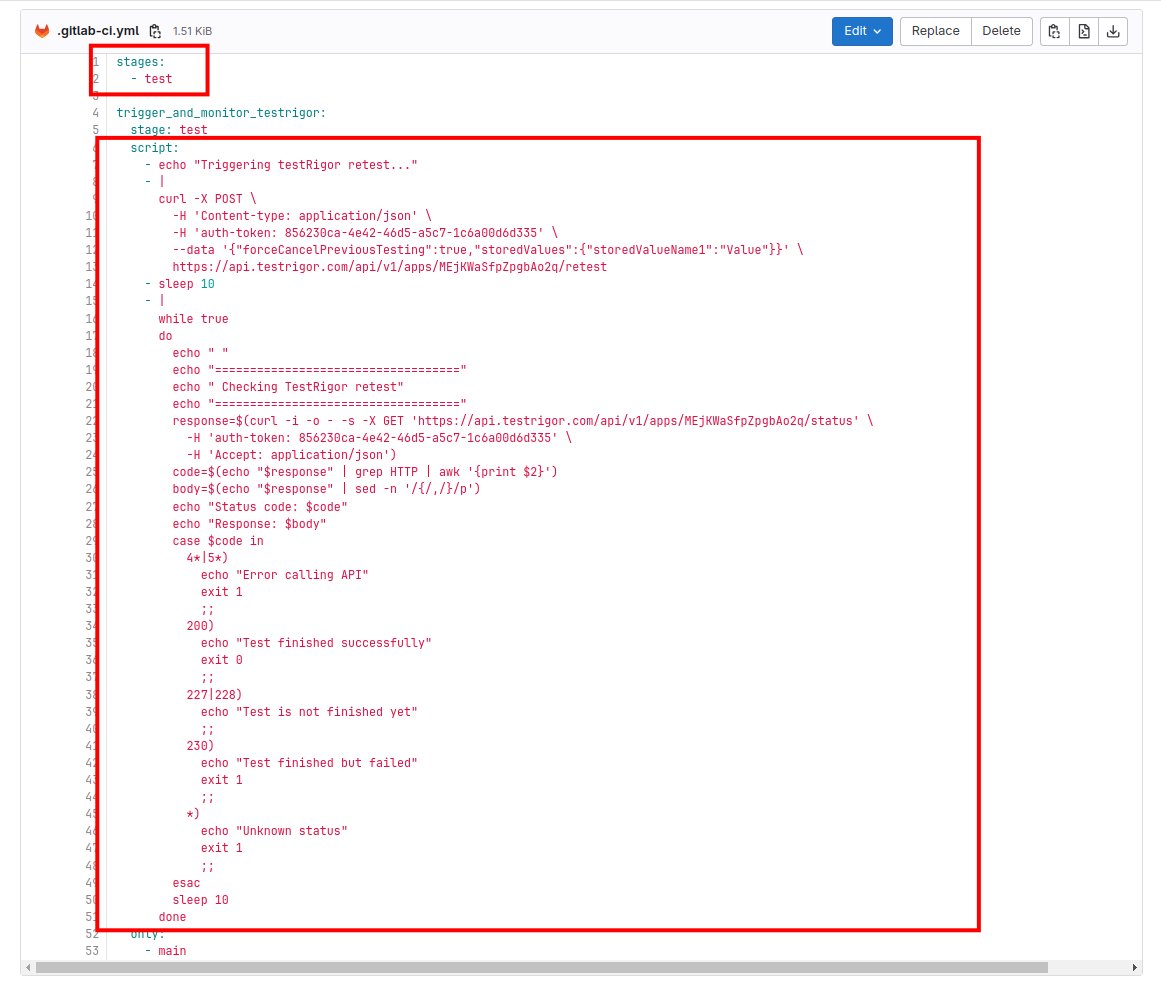Click the .gitlab-ci.yml file name
Image resolution: width=1161 pixels, height=984 pixels.
tap(98, 31)
